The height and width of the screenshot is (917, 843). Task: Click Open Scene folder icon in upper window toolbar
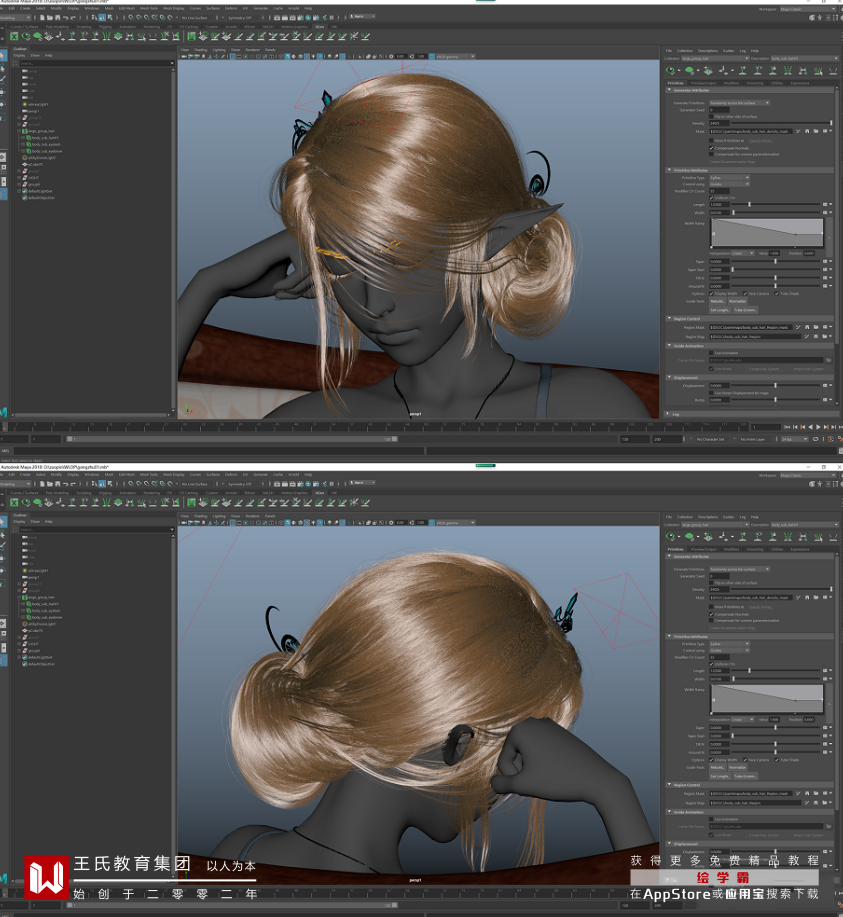tap(50, 18)
